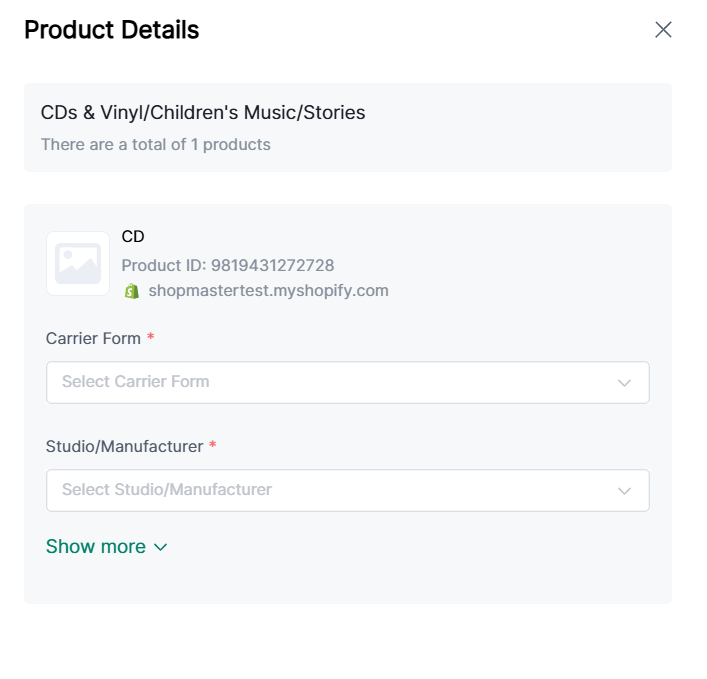Viewport: 707px width, 679px height.
Task: Click the Carrier Form chevron arrow
Action: [624, 383]
